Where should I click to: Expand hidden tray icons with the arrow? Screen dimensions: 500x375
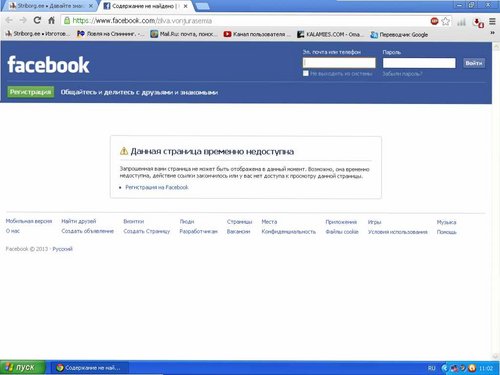point(444,368)
